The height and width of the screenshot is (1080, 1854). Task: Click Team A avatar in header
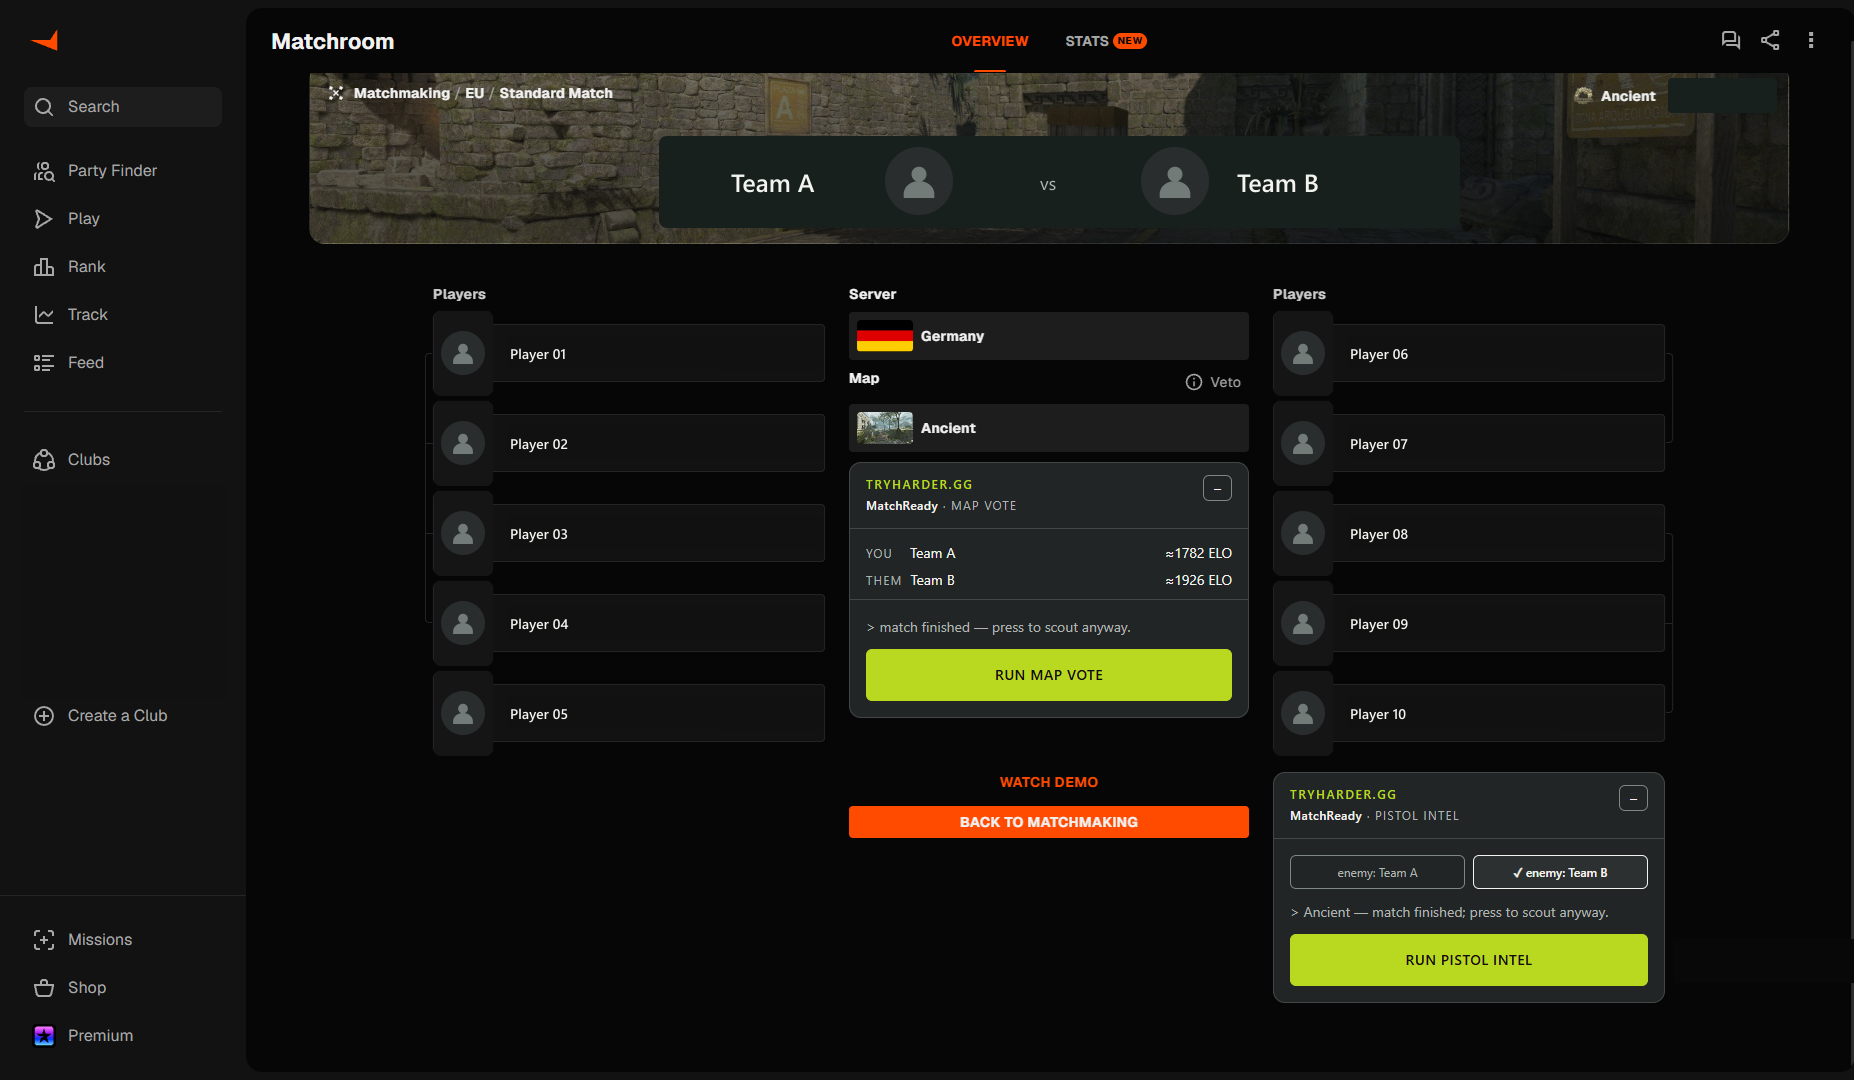pyautogui.click(x=918, y=182)
